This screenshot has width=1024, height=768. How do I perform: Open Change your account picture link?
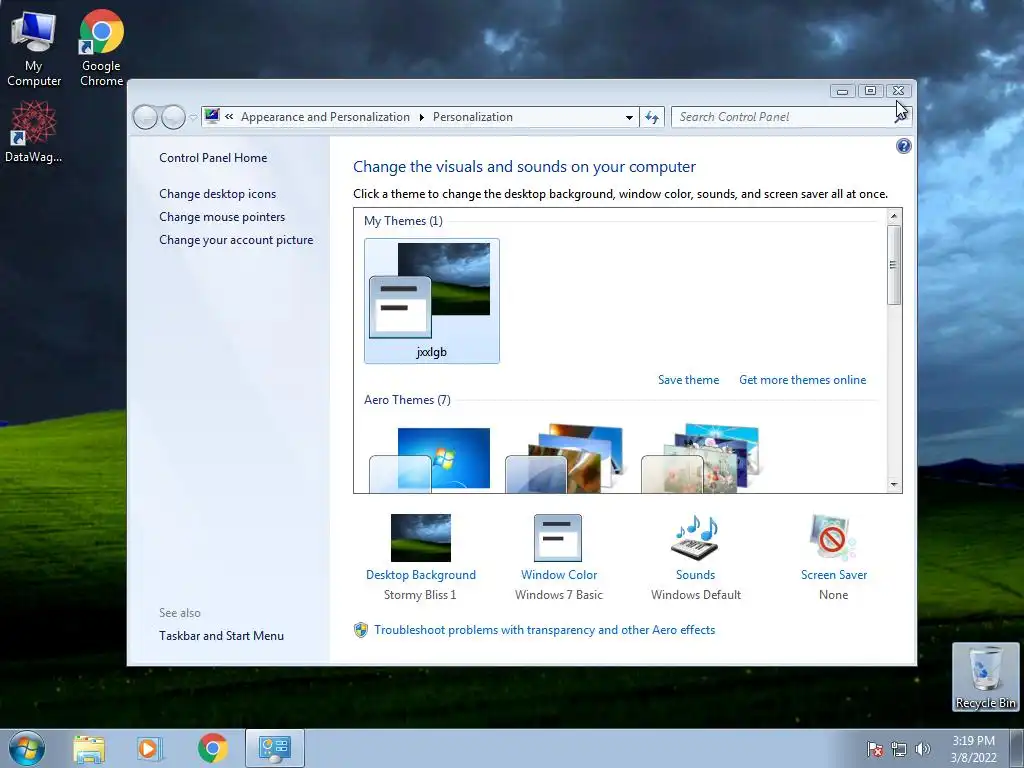[236, 240]
